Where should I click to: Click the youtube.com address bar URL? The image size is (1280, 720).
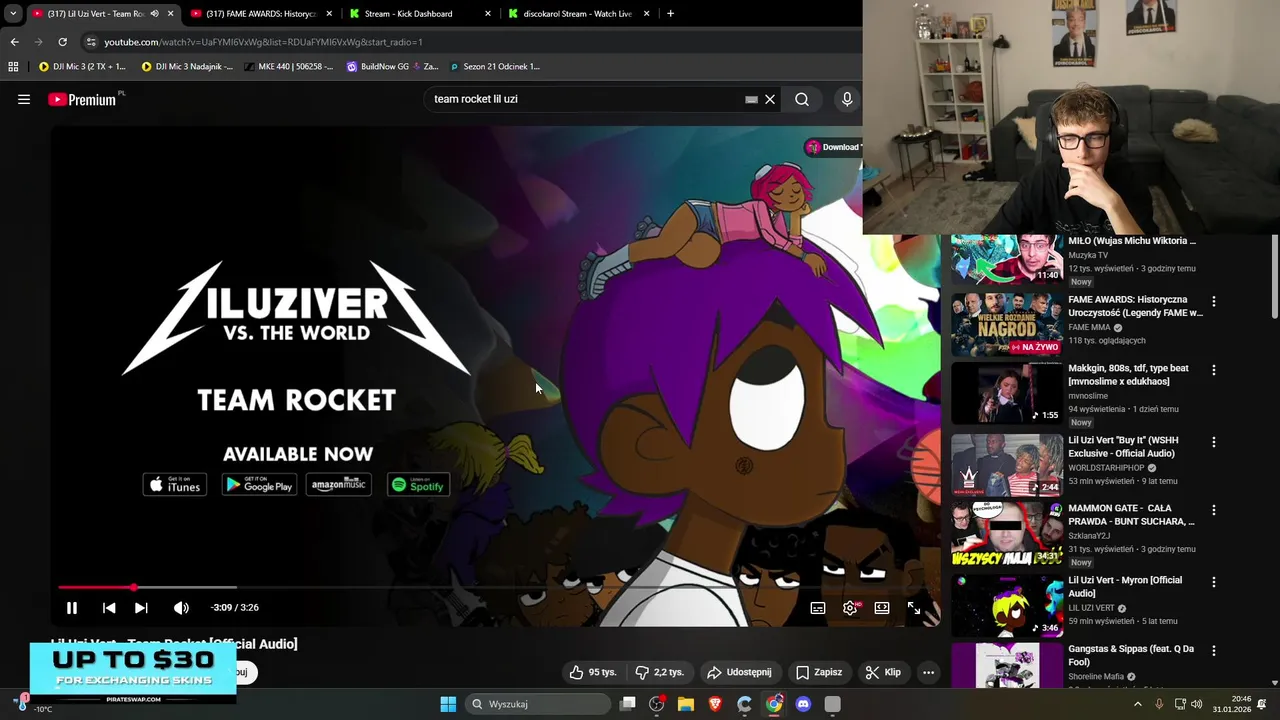point(263,42)
